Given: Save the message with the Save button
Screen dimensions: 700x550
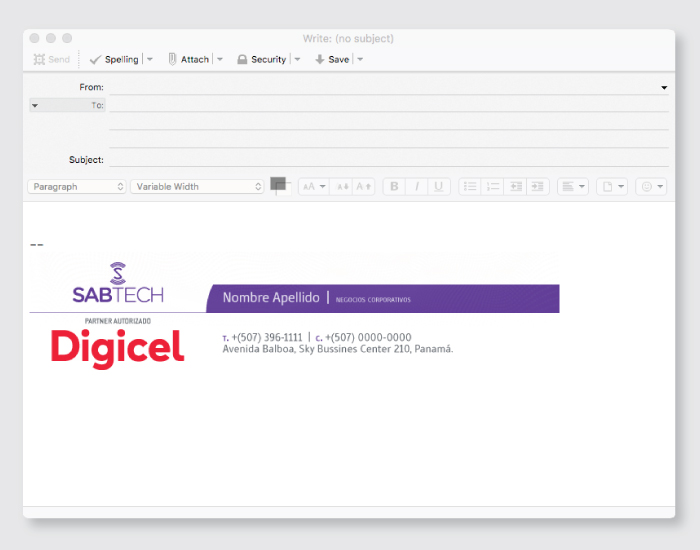Looking at the screenshot, I should pos(332,60).
